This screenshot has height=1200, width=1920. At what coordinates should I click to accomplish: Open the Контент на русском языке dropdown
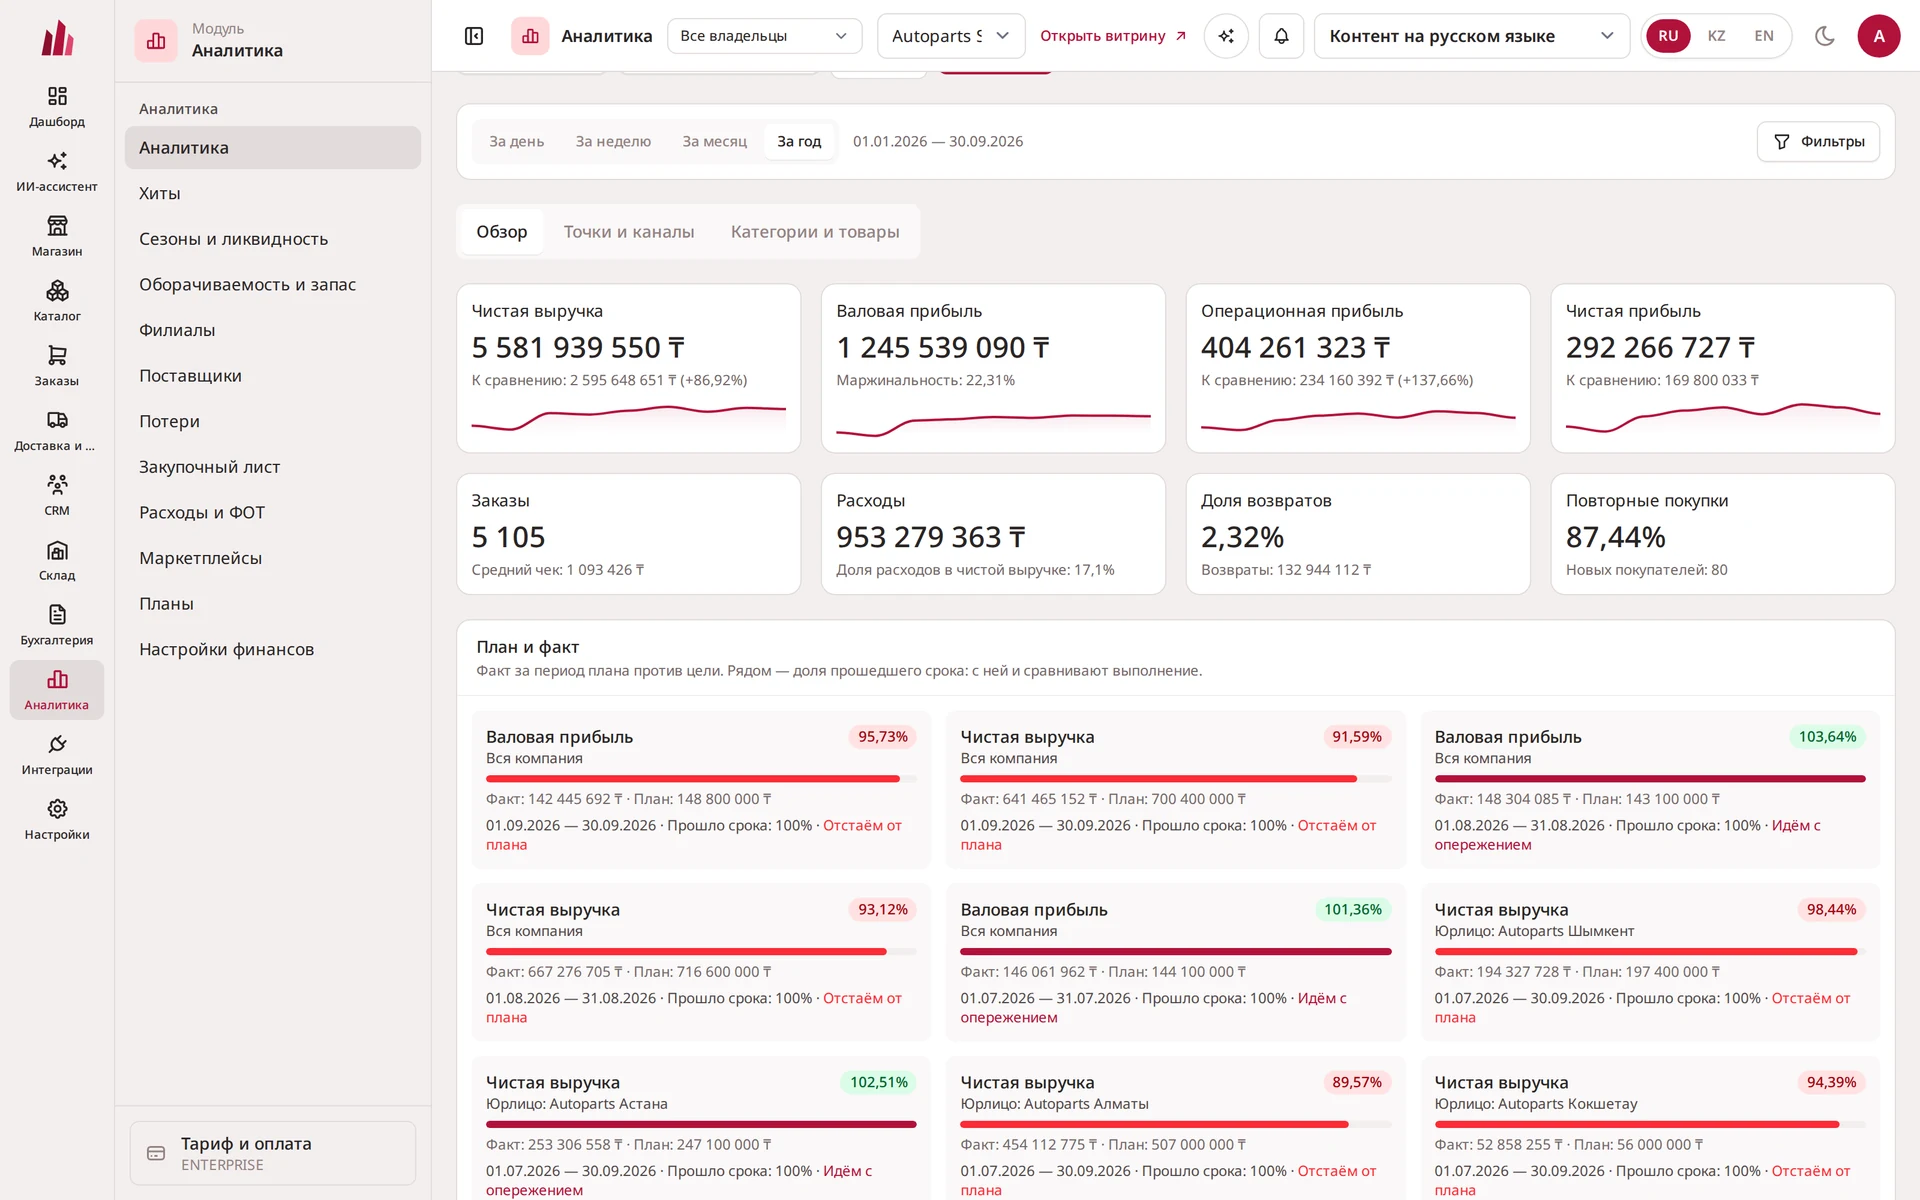point(1471,36)
